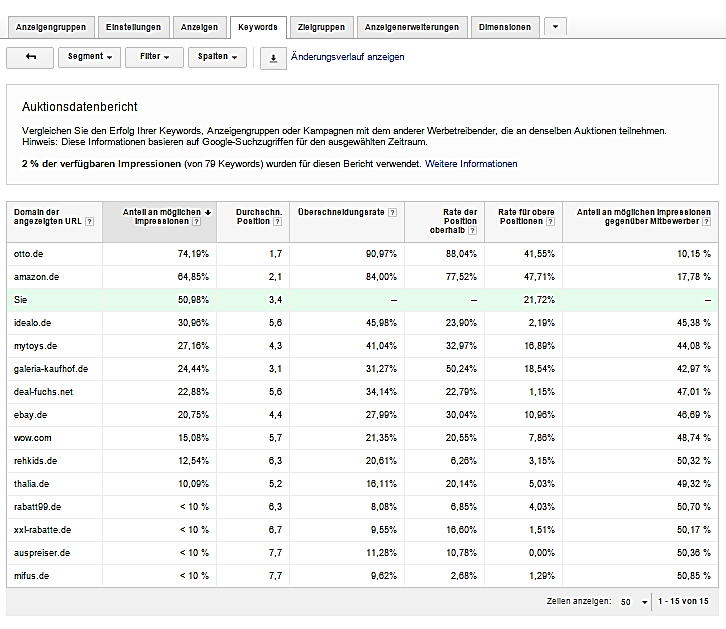This screenshot has height=629, width=726.
Task: Click the galeria-kaufhof.de row domain
Action: (x=51, y=369)
